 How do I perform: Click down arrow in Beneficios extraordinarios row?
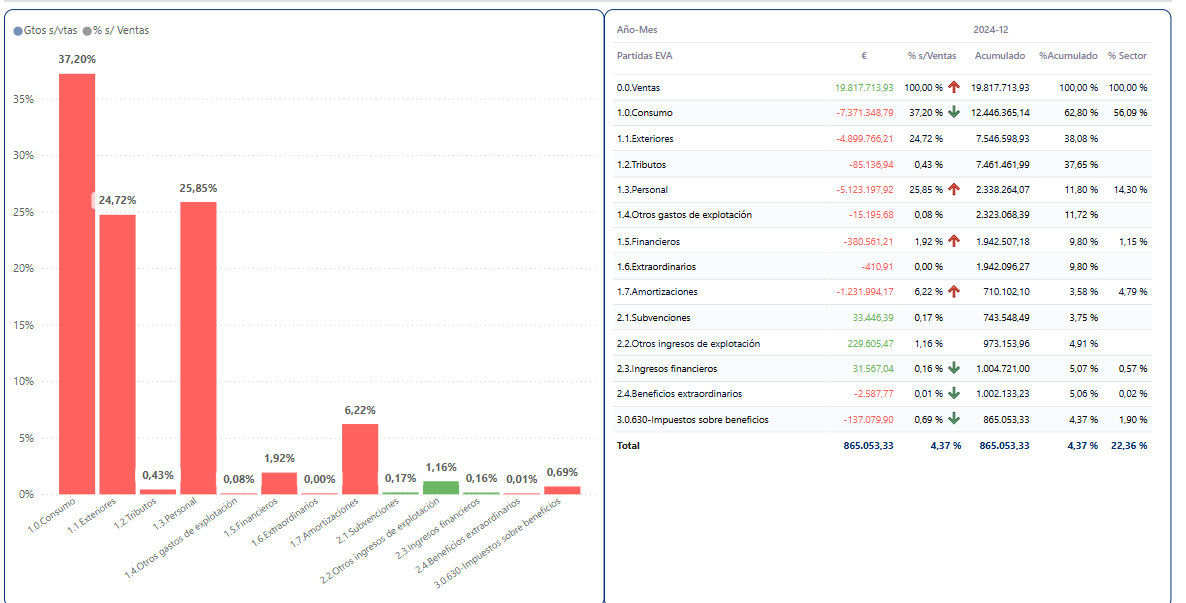click(954, 393)
